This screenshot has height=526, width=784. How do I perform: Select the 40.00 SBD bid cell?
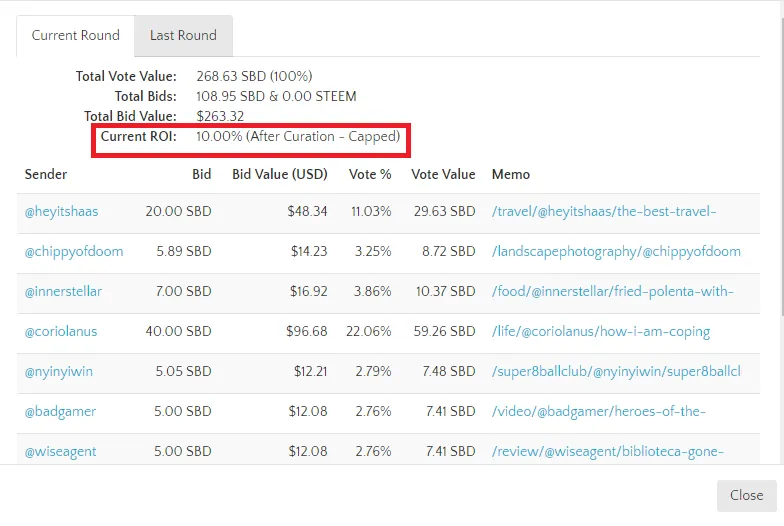178,332
